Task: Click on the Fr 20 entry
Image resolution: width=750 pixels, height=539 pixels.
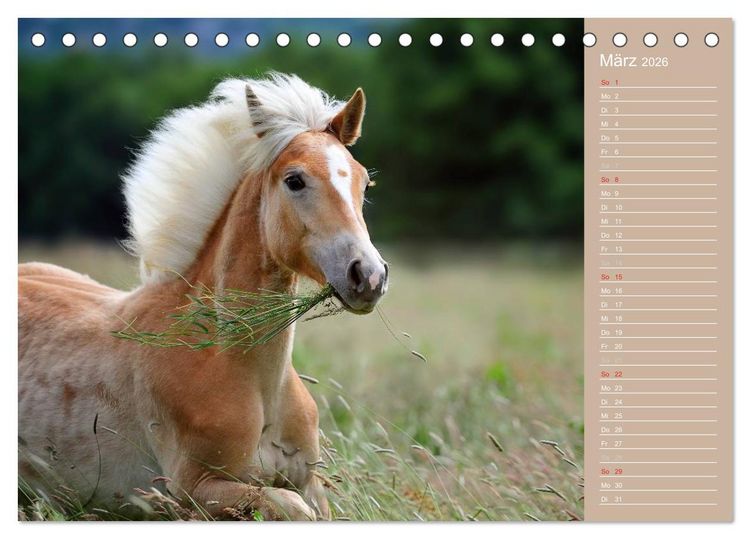Action: pyautogui.click(x=658, y=346)
